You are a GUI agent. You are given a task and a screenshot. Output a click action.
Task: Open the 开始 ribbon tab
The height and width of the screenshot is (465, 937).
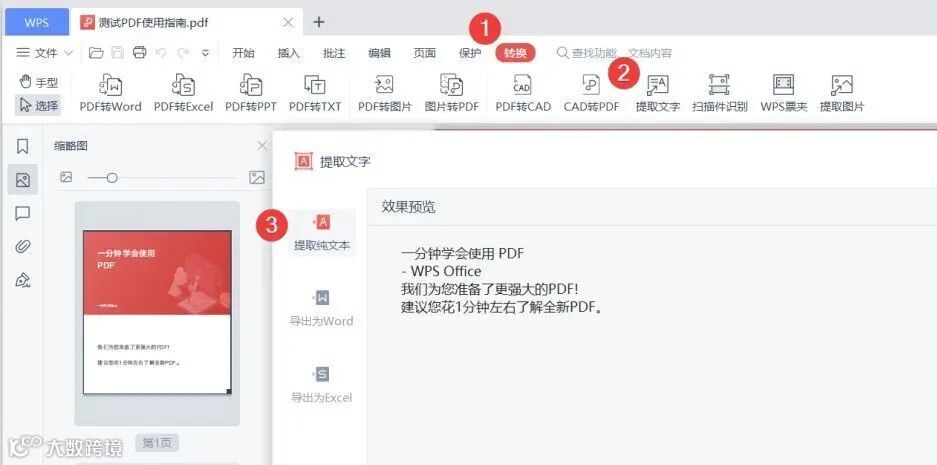pos(243,53)
